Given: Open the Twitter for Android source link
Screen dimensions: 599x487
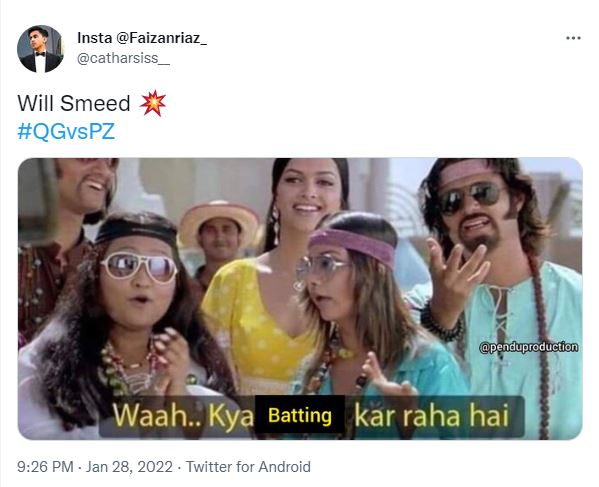Looking at the screenshot, I should (x=248, y=467).
